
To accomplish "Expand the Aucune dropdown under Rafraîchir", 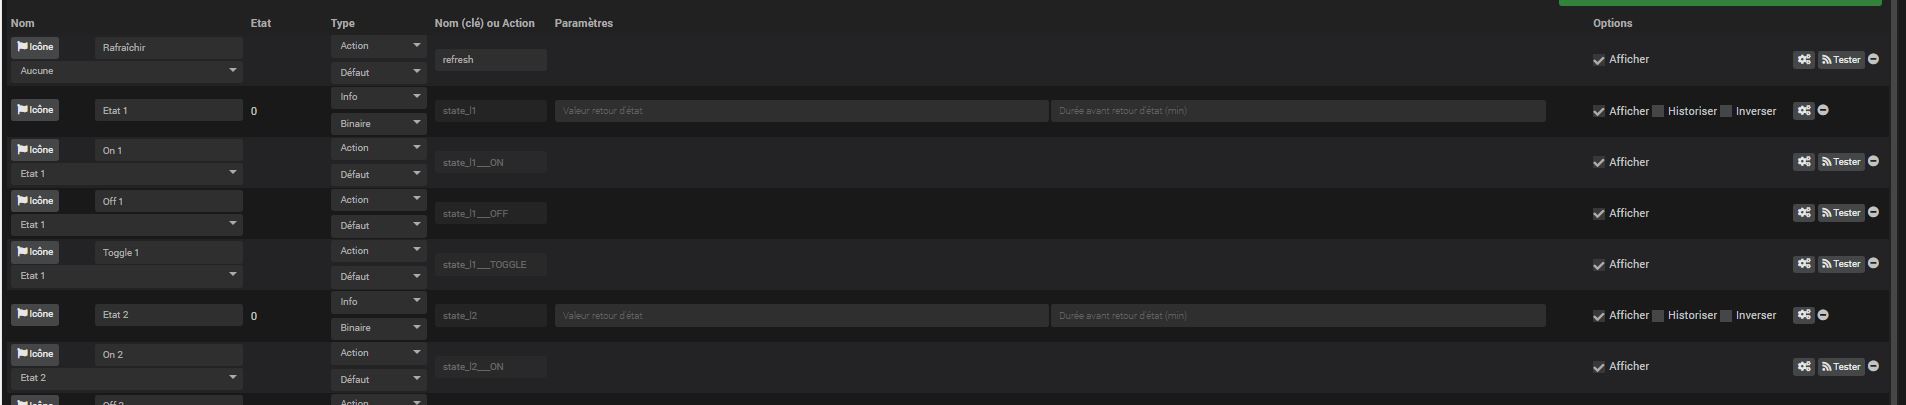I will [127, 71].
